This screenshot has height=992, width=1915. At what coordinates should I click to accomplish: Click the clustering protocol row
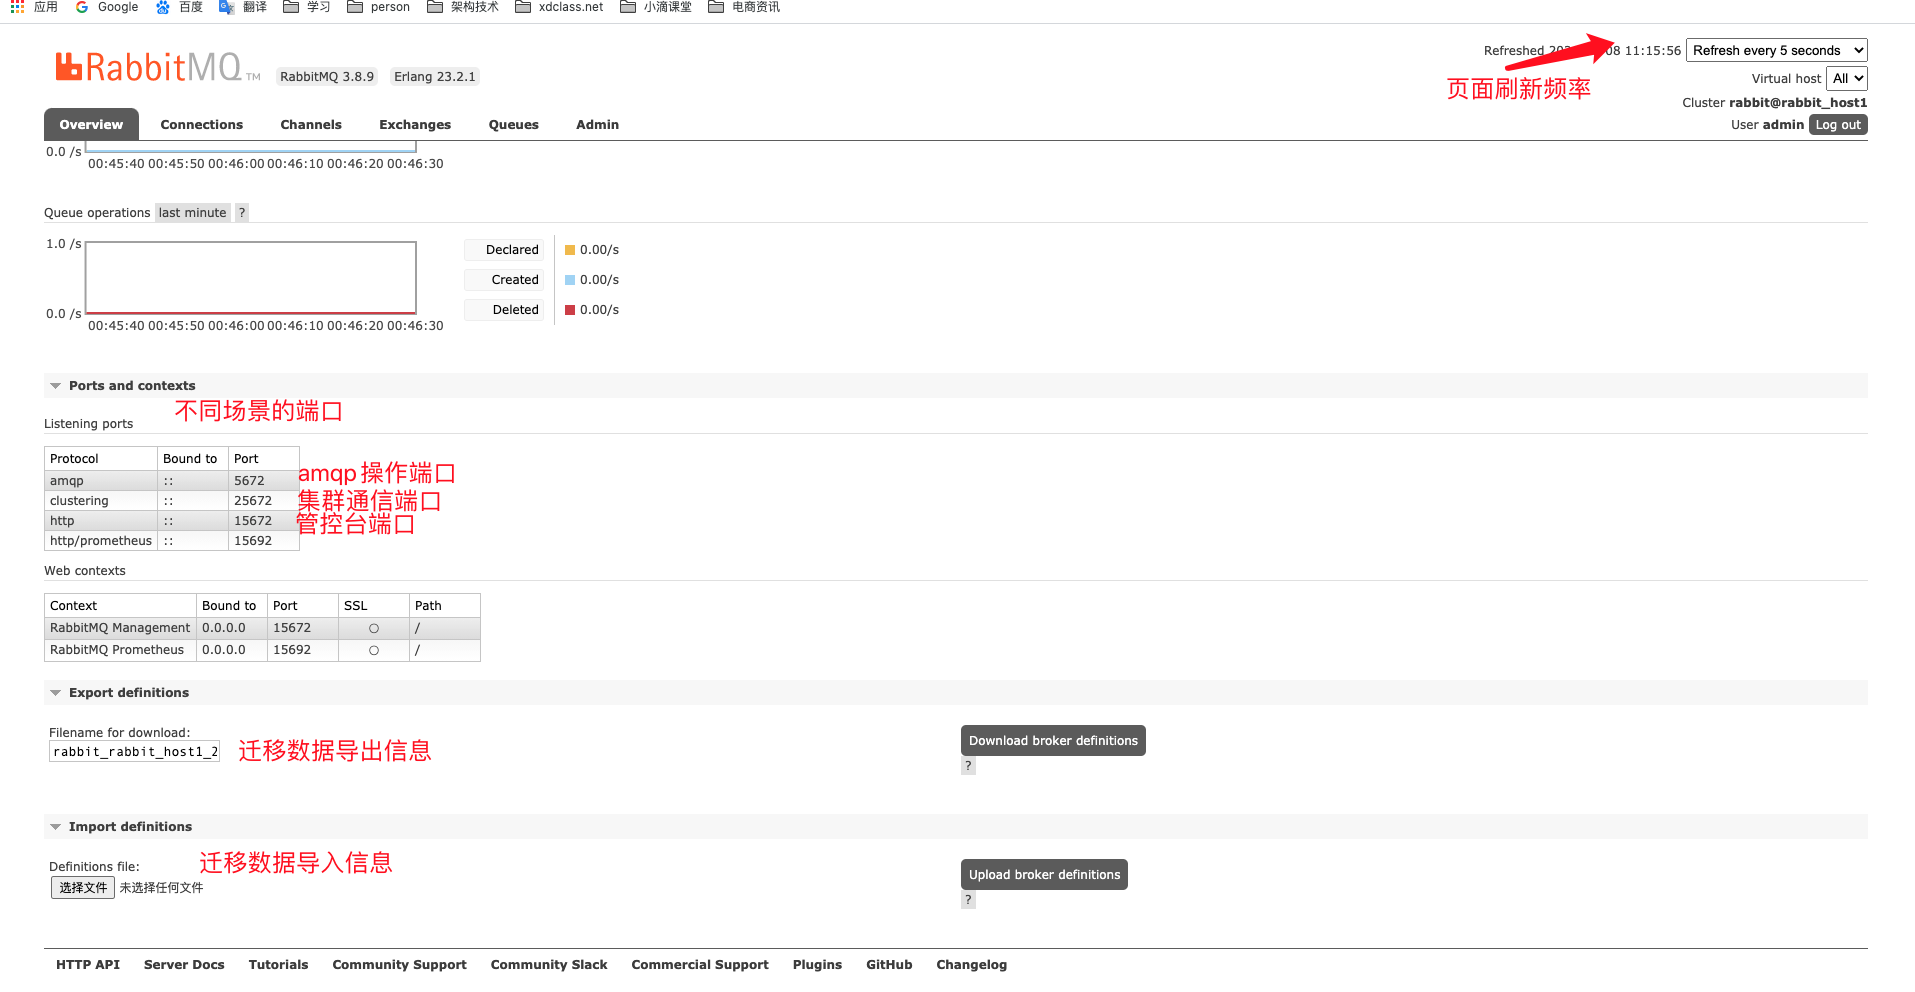172,501
